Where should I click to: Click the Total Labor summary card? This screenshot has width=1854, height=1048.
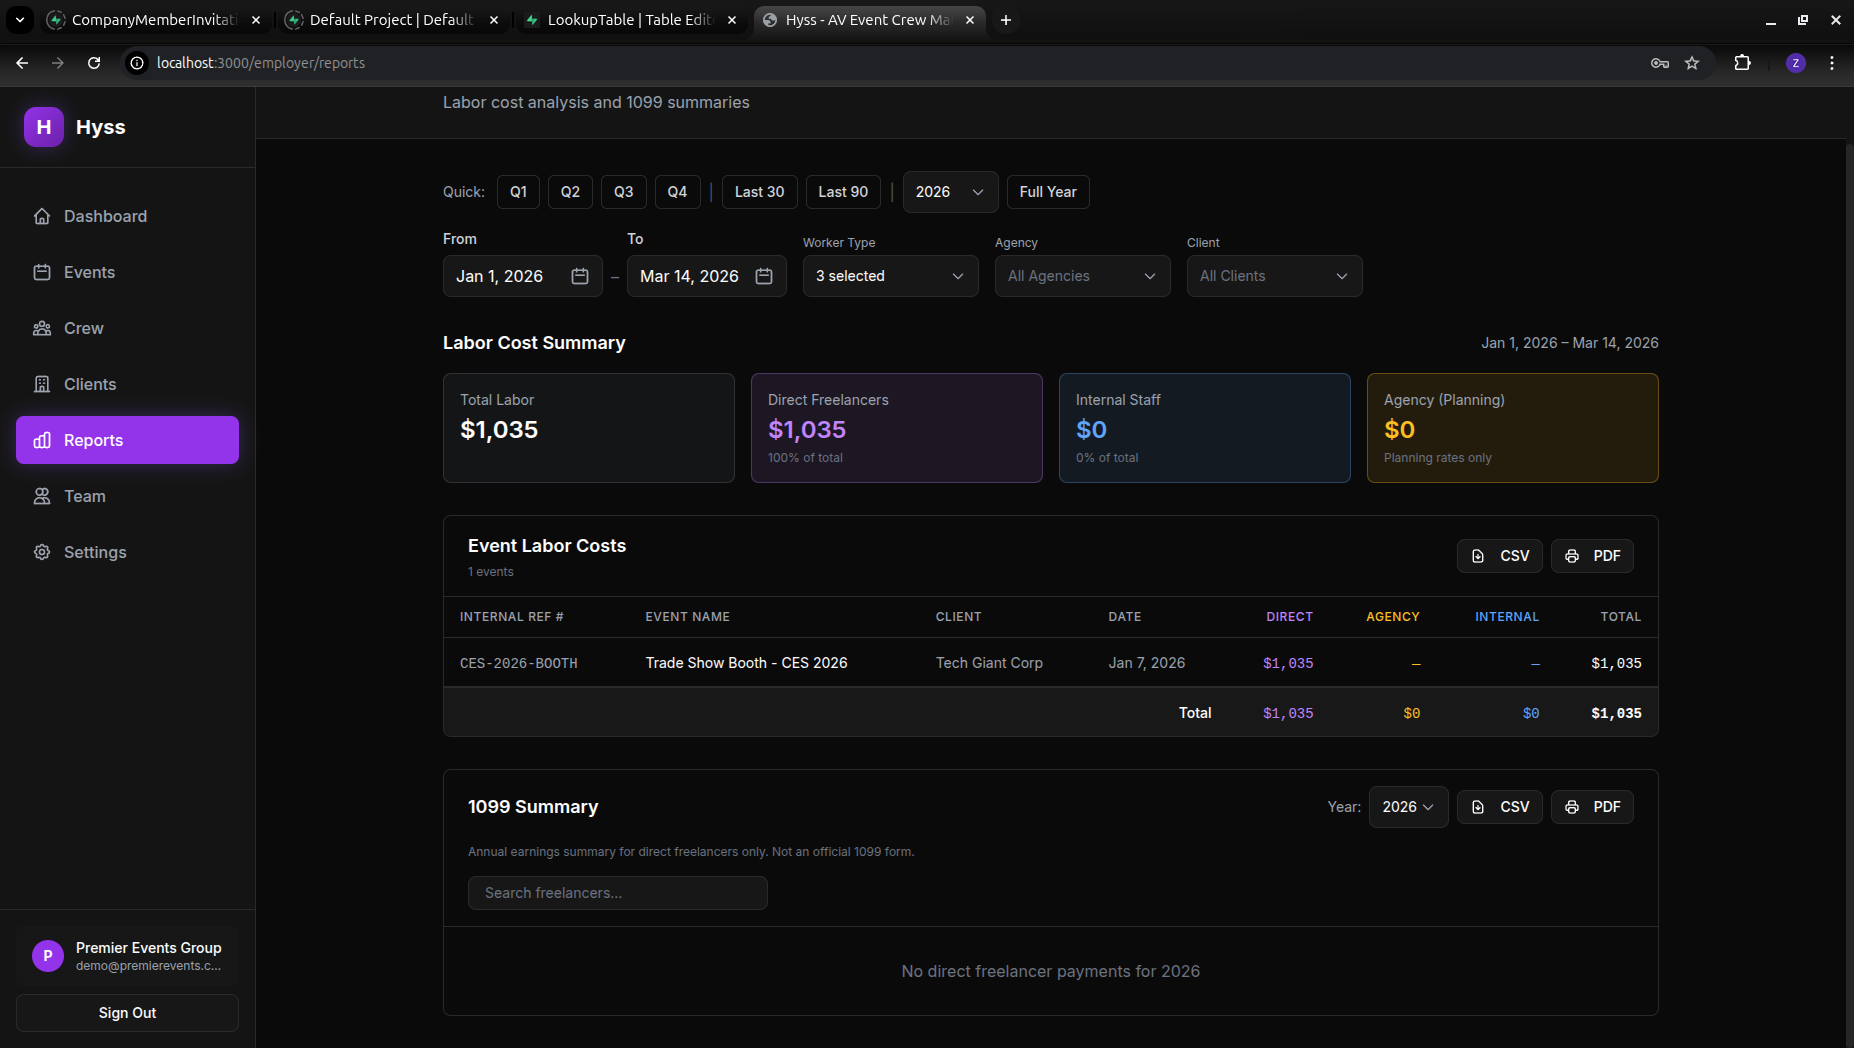[588, 428]
